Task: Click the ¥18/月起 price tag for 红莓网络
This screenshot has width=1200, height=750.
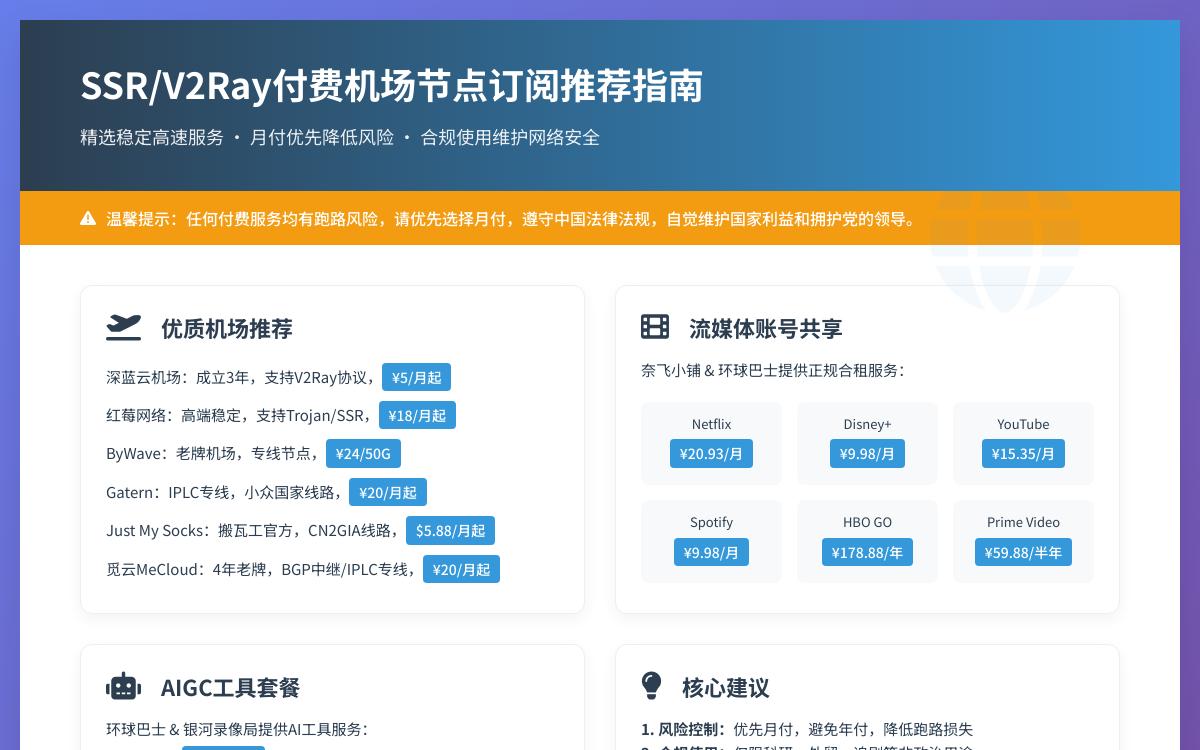Action: (x=417, y=415)
